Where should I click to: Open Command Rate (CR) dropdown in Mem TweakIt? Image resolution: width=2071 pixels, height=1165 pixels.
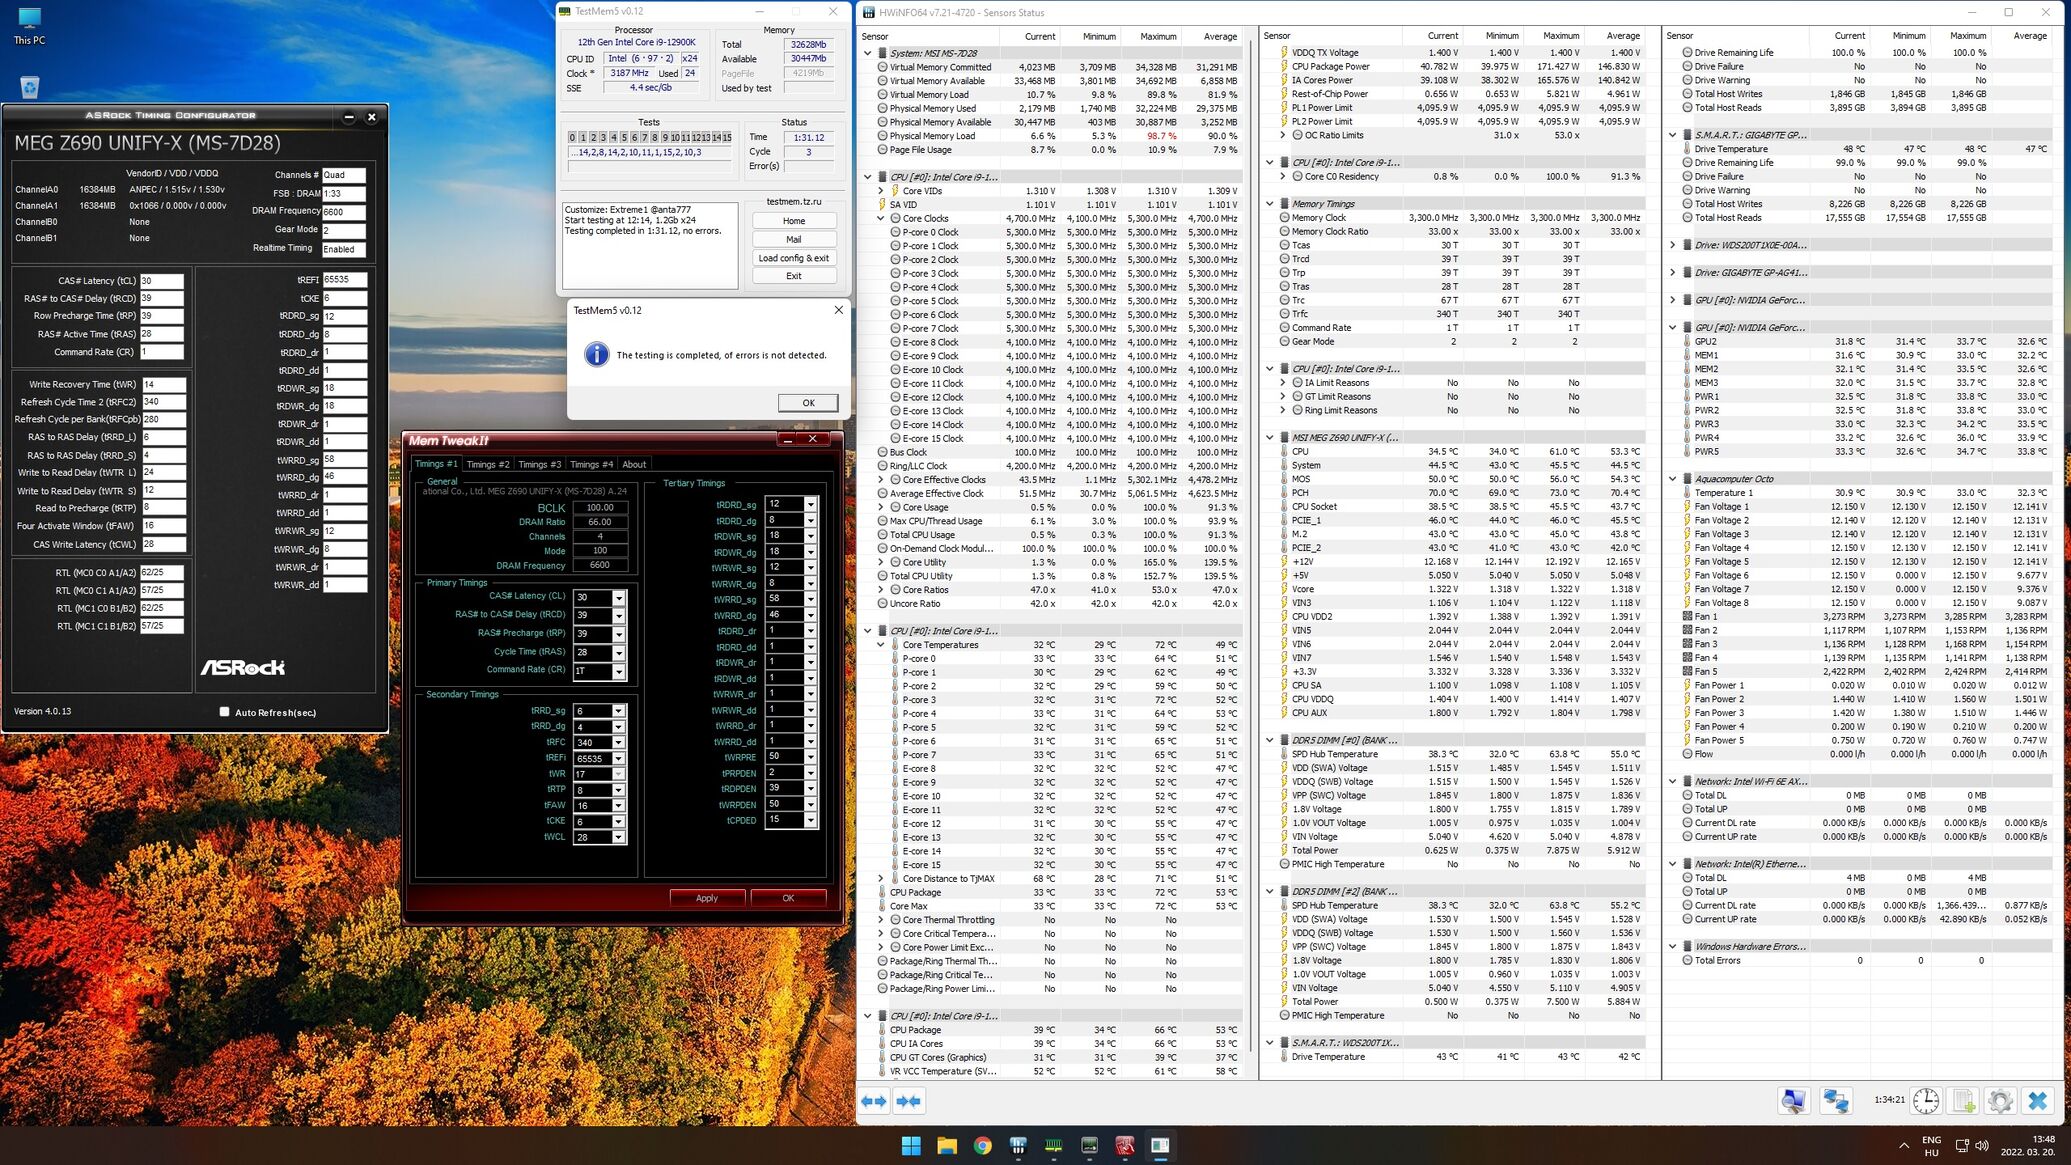click(x=618, y=671)
